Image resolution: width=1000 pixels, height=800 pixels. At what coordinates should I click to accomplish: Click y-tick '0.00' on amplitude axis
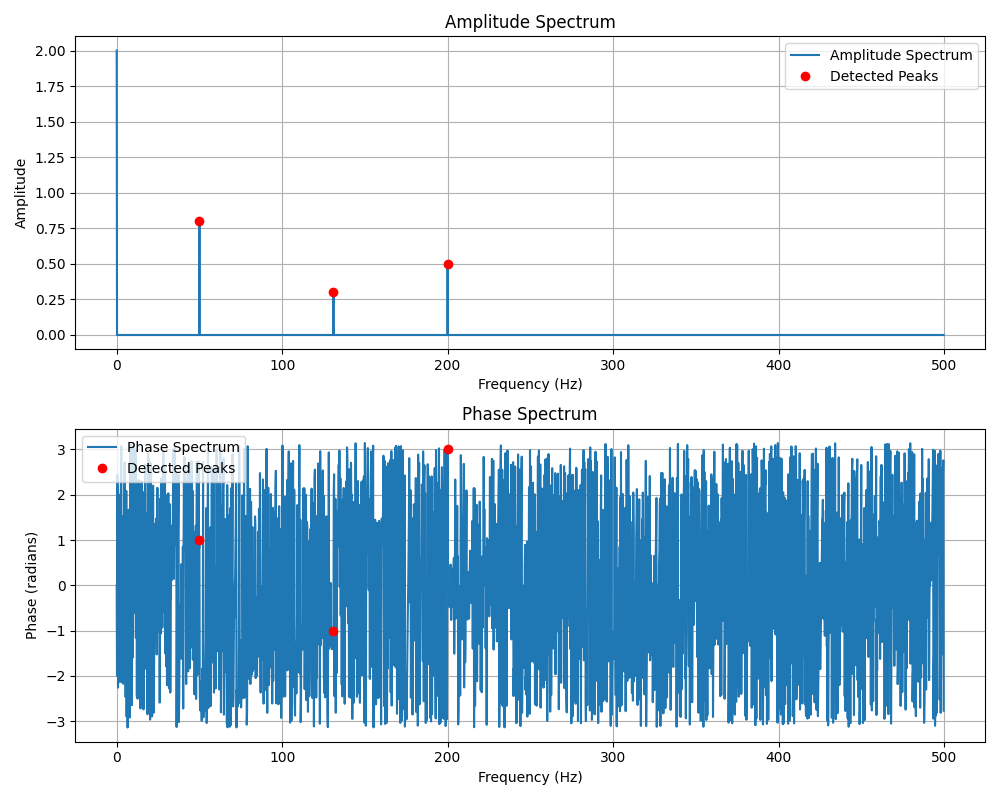tap(50, 335)
